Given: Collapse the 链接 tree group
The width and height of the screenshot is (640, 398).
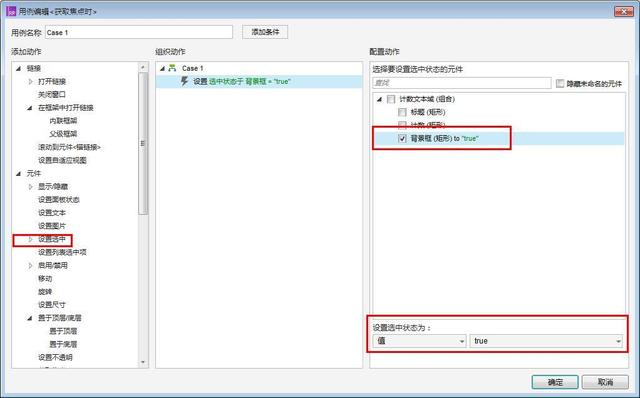Looking at the screenshot, I should pyautogui.click(x=18, y=69).
